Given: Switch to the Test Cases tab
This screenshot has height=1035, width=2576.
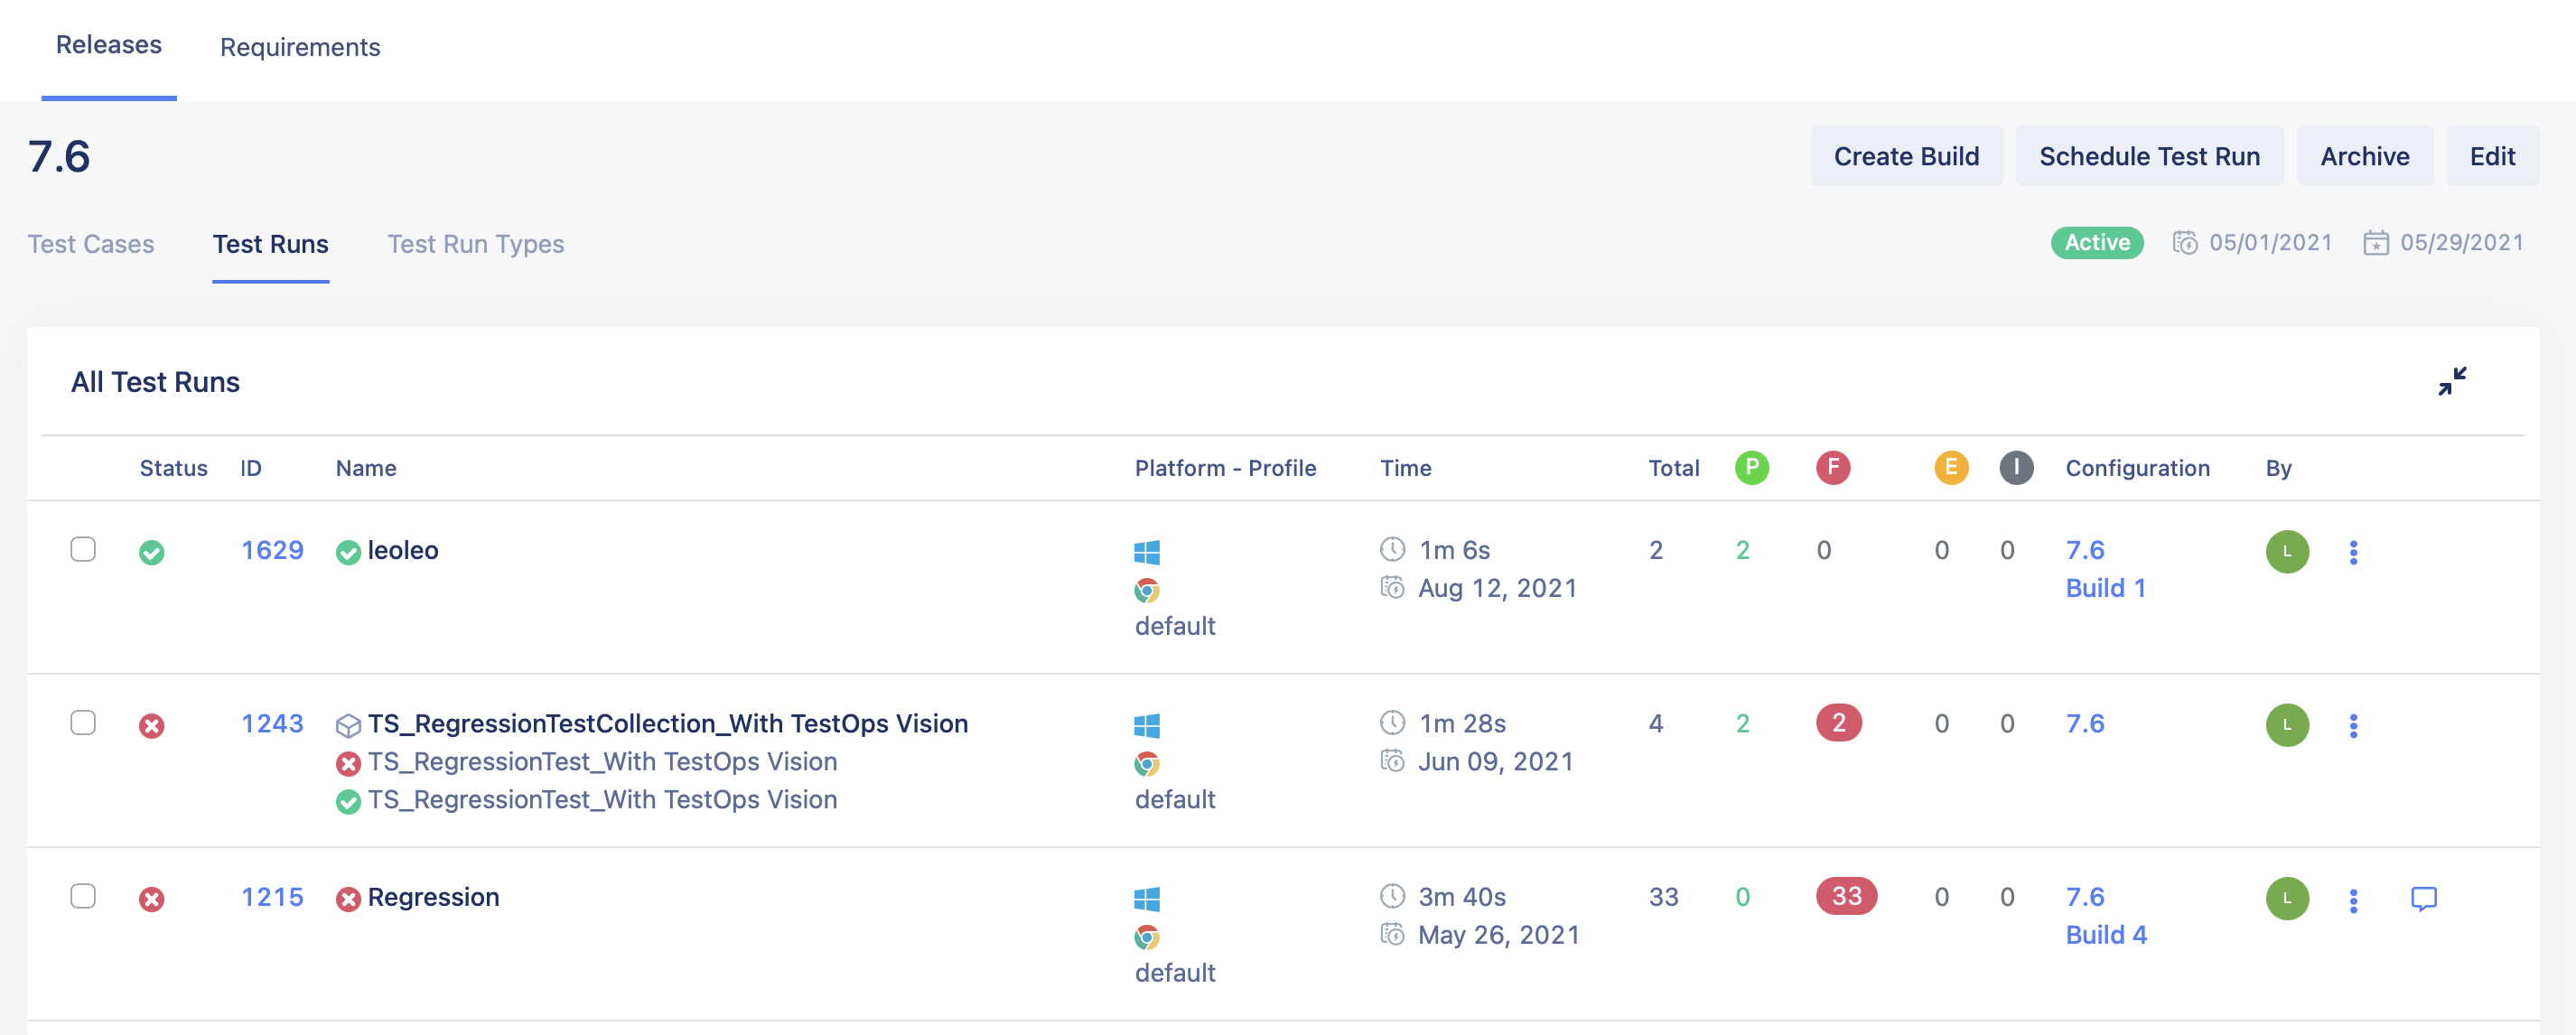Looking at the screenshot, I should (91, 243).
